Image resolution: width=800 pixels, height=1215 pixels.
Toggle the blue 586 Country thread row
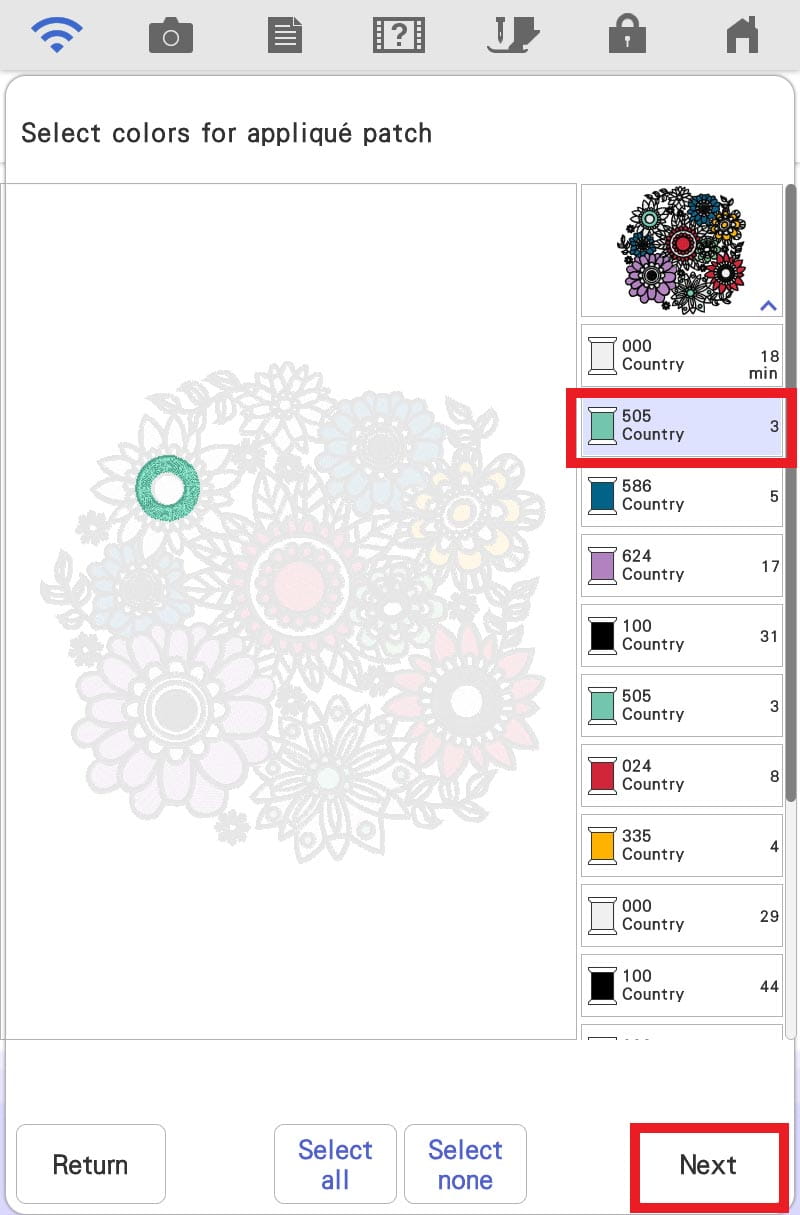click(x=682, y=495)
